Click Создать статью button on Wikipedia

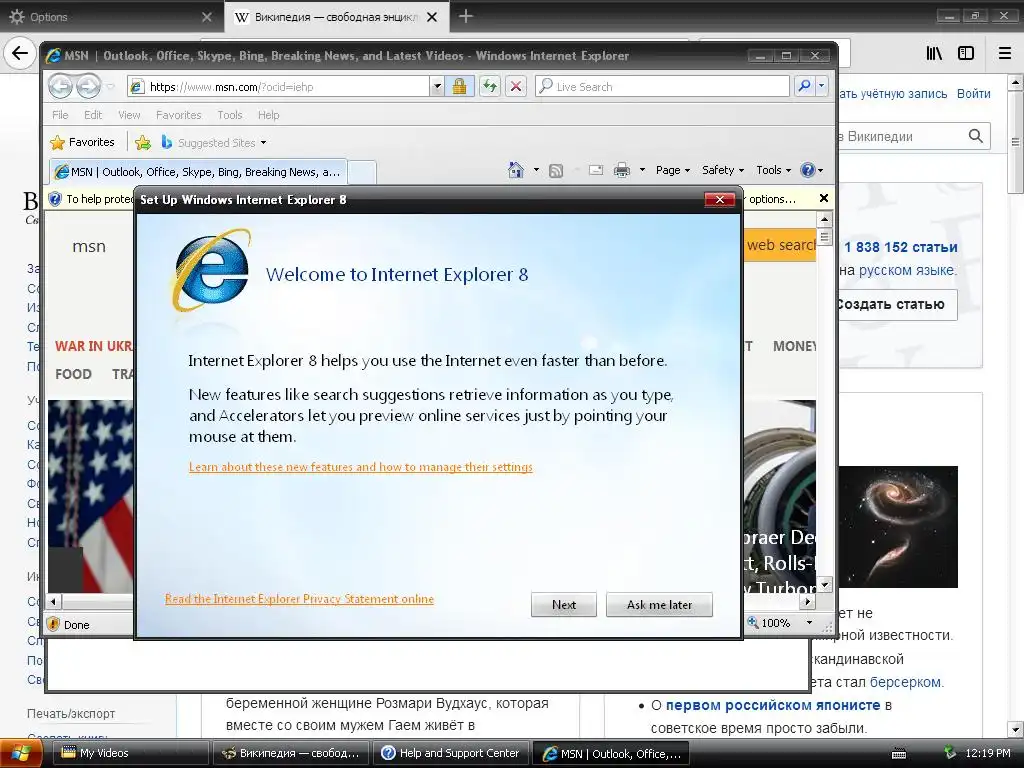tap(895, 304)
